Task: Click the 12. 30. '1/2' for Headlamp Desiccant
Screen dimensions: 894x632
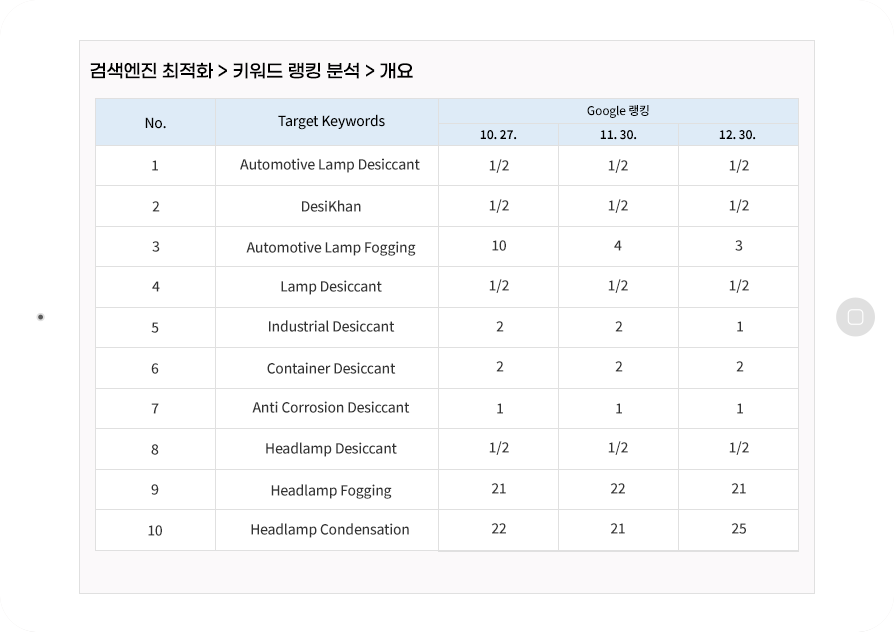Action: (x=739, y=448)
